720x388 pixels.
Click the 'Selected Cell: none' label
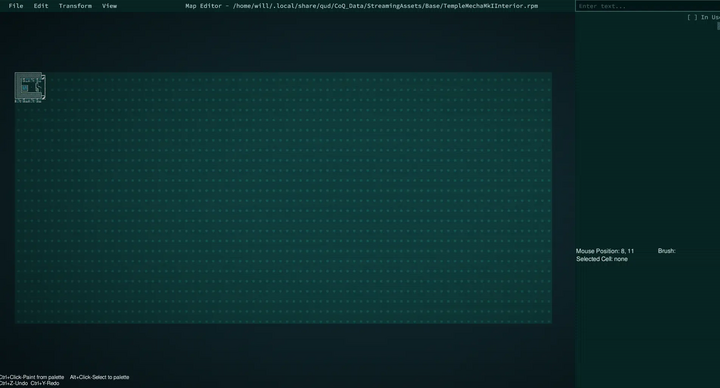(x=602, y=259)
